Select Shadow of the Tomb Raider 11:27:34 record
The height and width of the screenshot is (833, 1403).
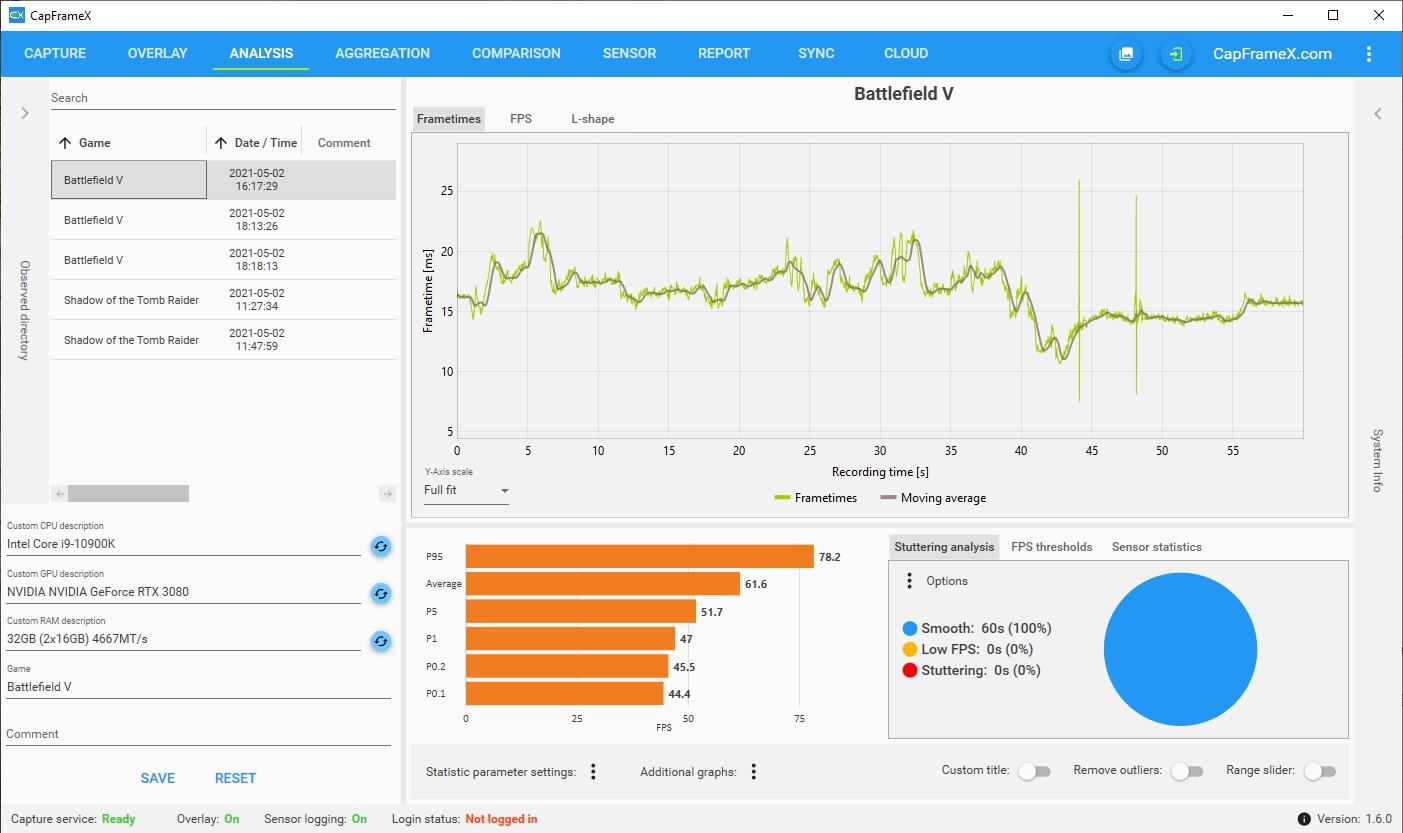(223, 300)
